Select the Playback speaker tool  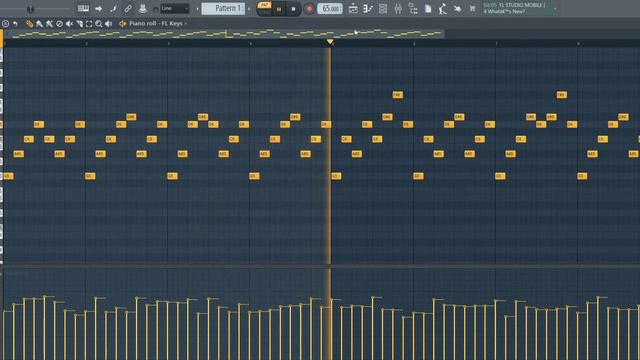(x=109, y=24)
